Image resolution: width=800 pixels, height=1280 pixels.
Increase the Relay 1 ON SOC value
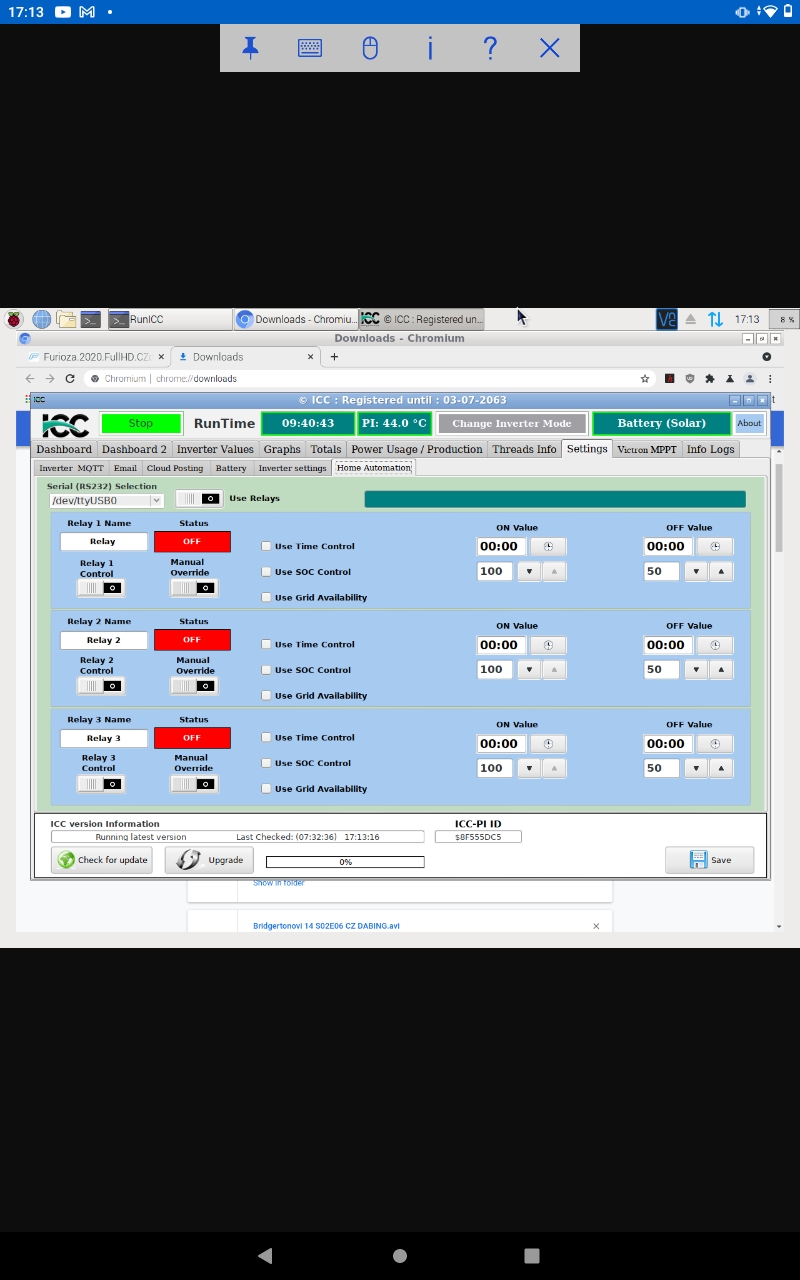[x=554, y=571]
